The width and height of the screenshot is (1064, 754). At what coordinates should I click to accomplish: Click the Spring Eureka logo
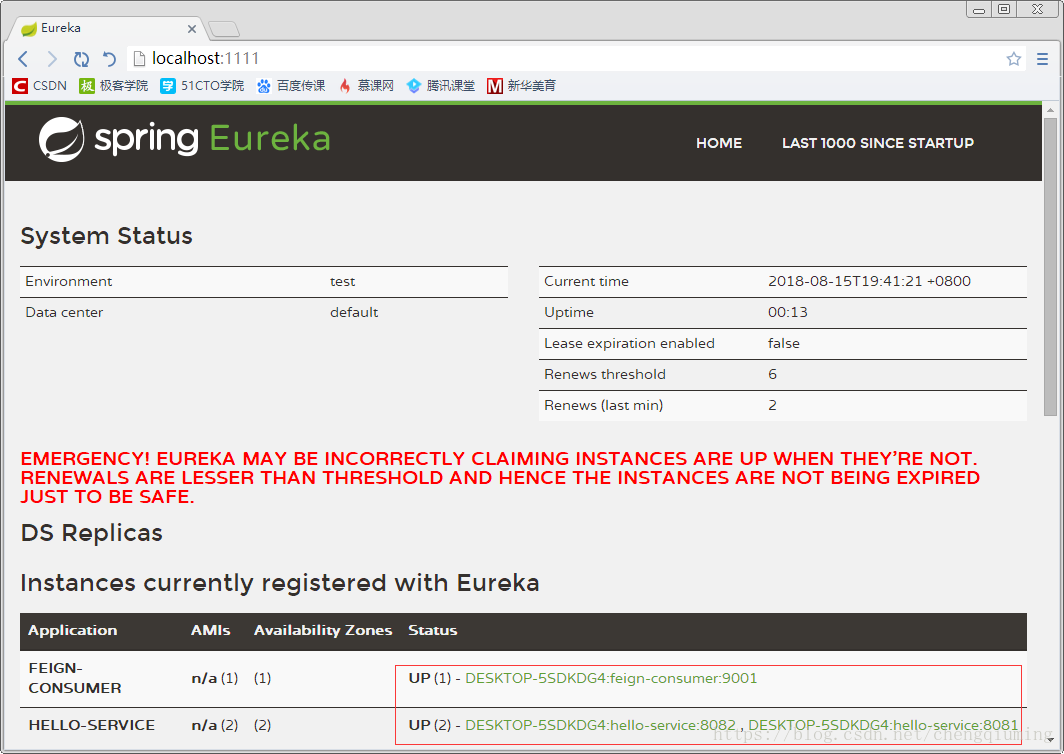pyautogui.click(x=185, y=139)
